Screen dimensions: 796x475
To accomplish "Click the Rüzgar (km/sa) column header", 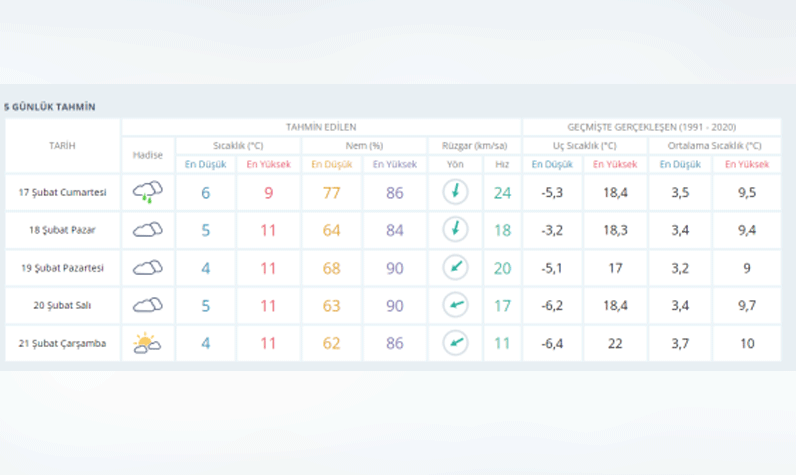I will [472, 145].
